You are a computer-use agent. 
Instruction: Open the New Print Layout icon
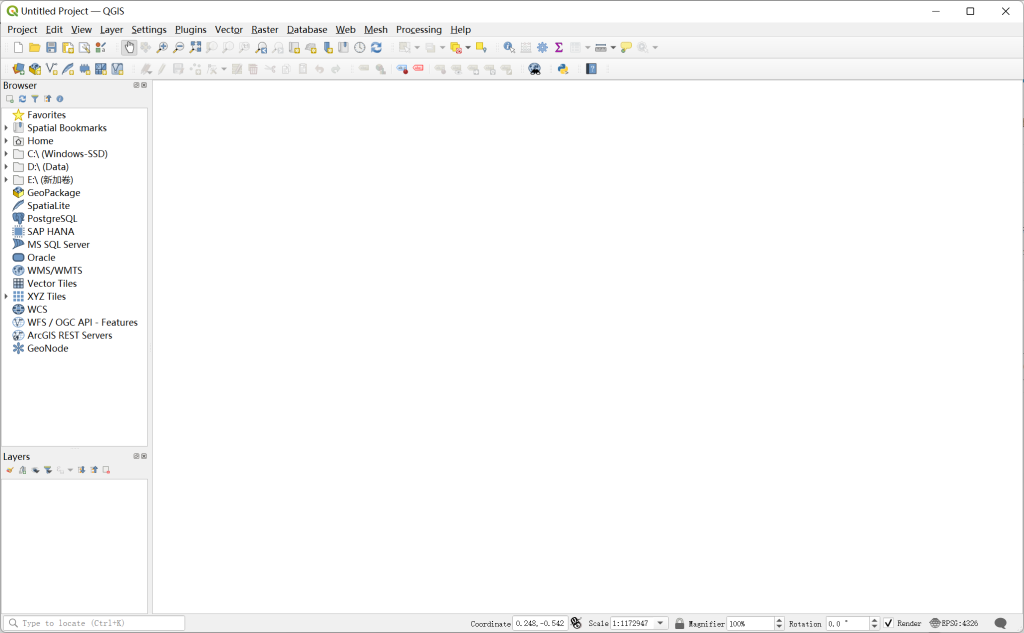point(68,48)
